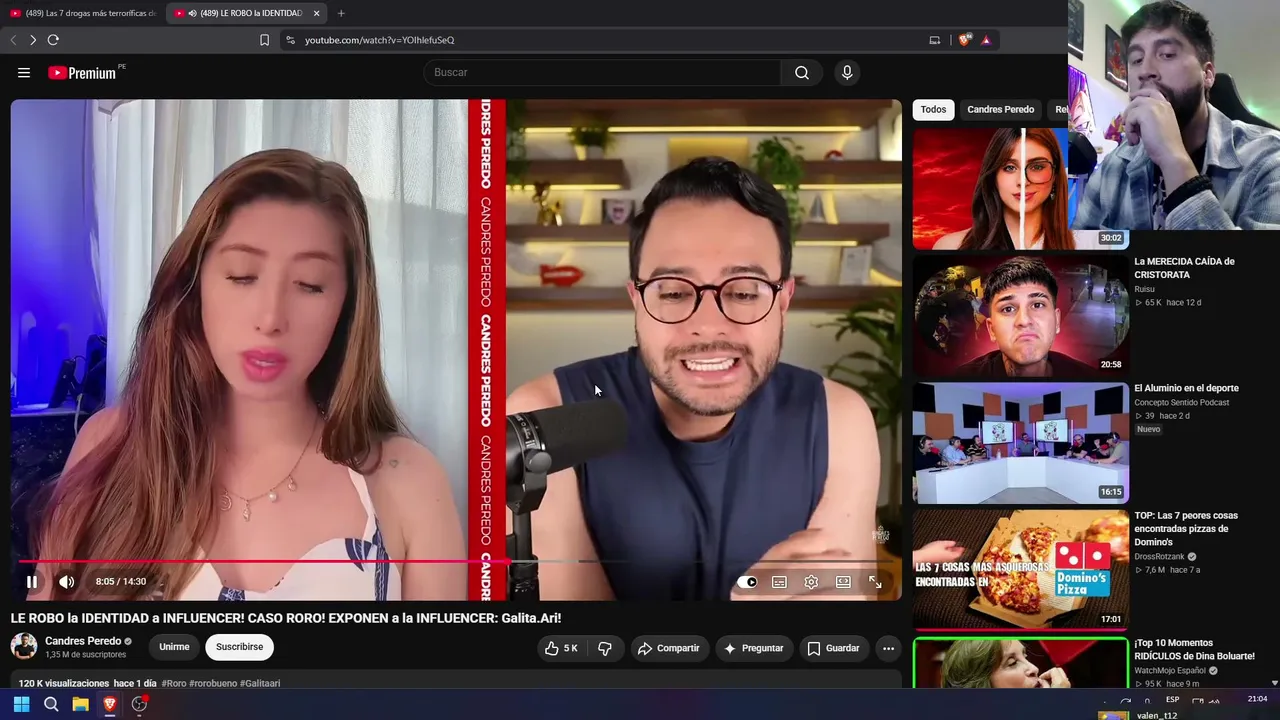
Task: Open Windows taskbar search
Action: coord(51,704)
